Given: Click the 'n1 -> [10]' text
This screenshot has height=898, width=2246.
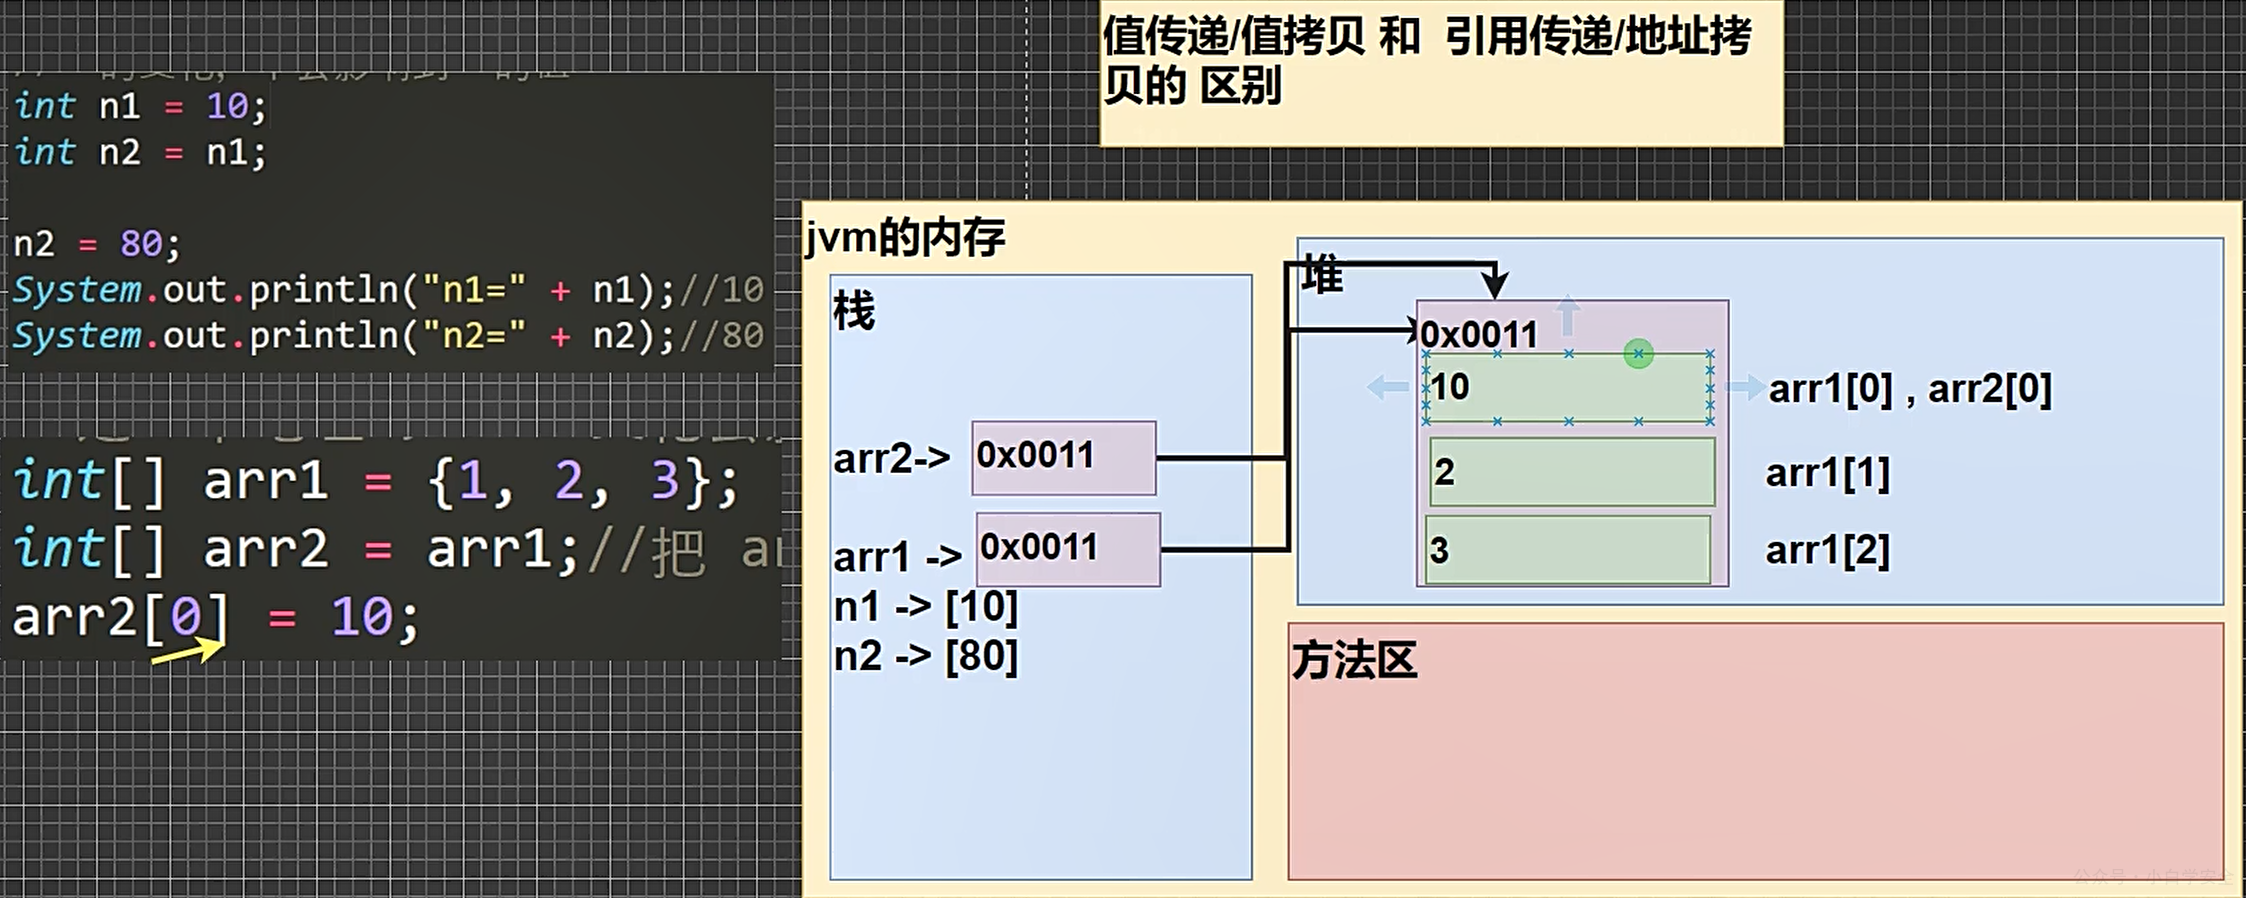Looking at the screenshot, I should (925, 606).
